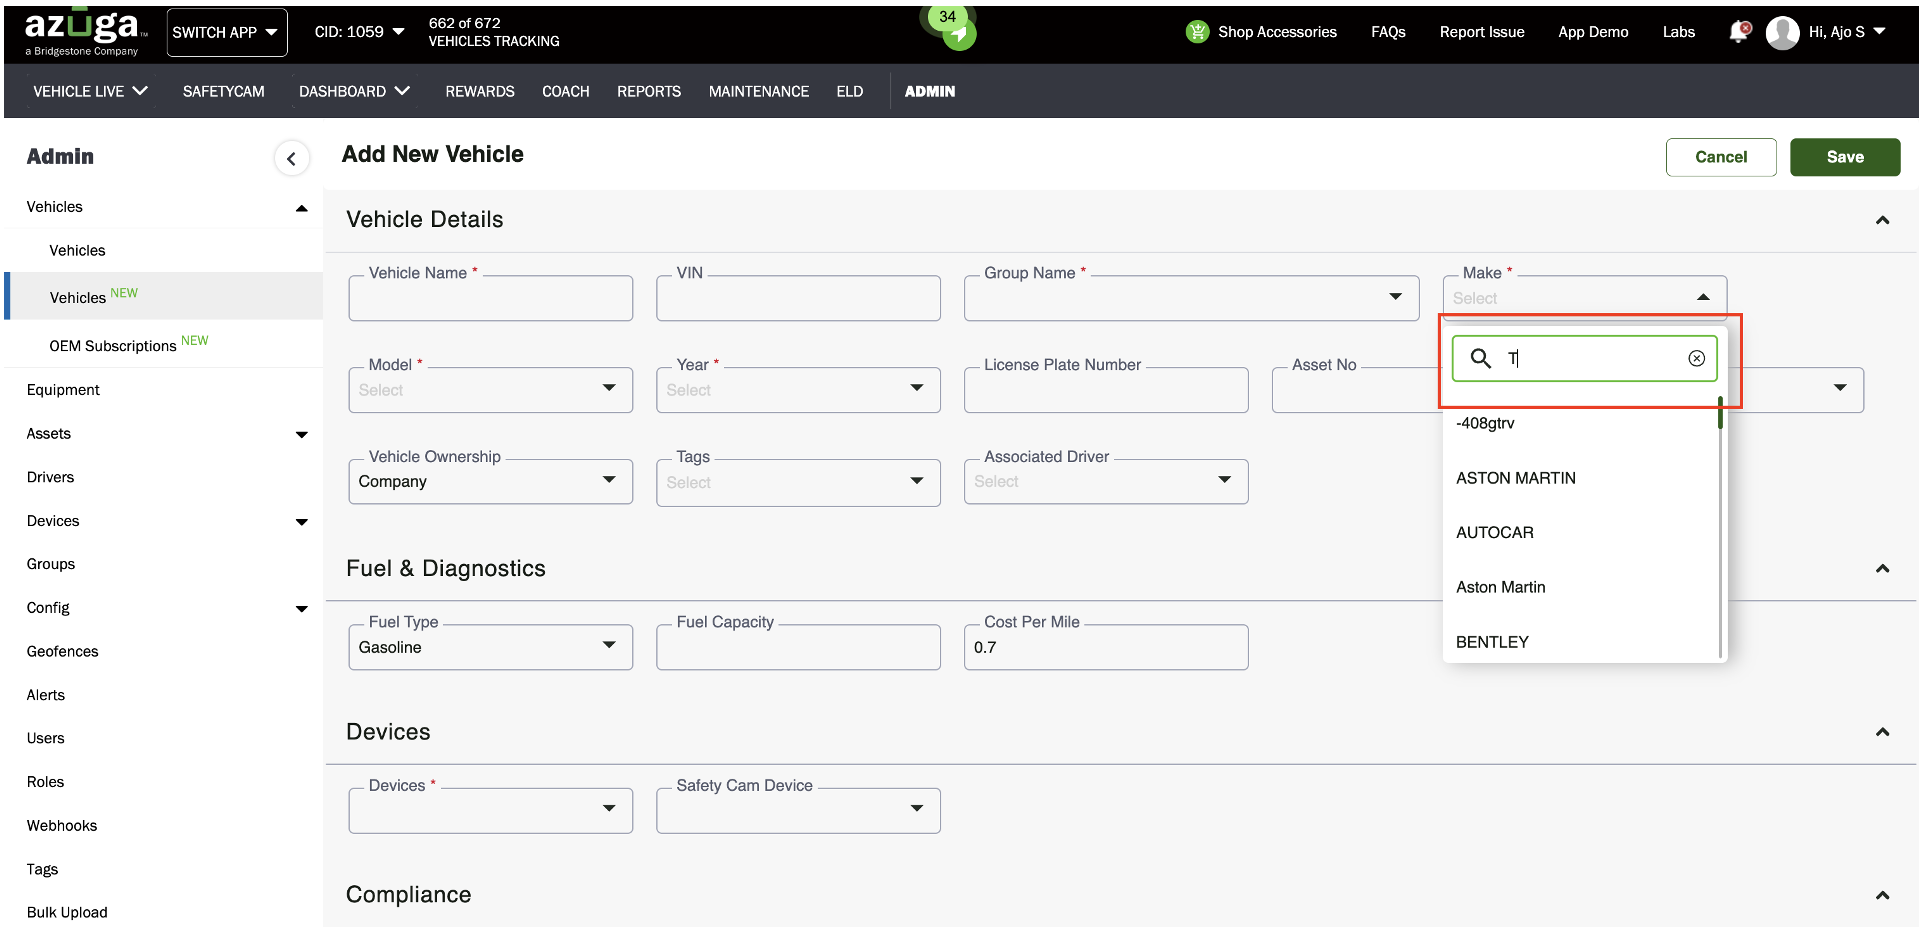Click the user avatar icon
Viewport: 1922px width, 938px height.
pyautogui.click(x=1782, y=32)
